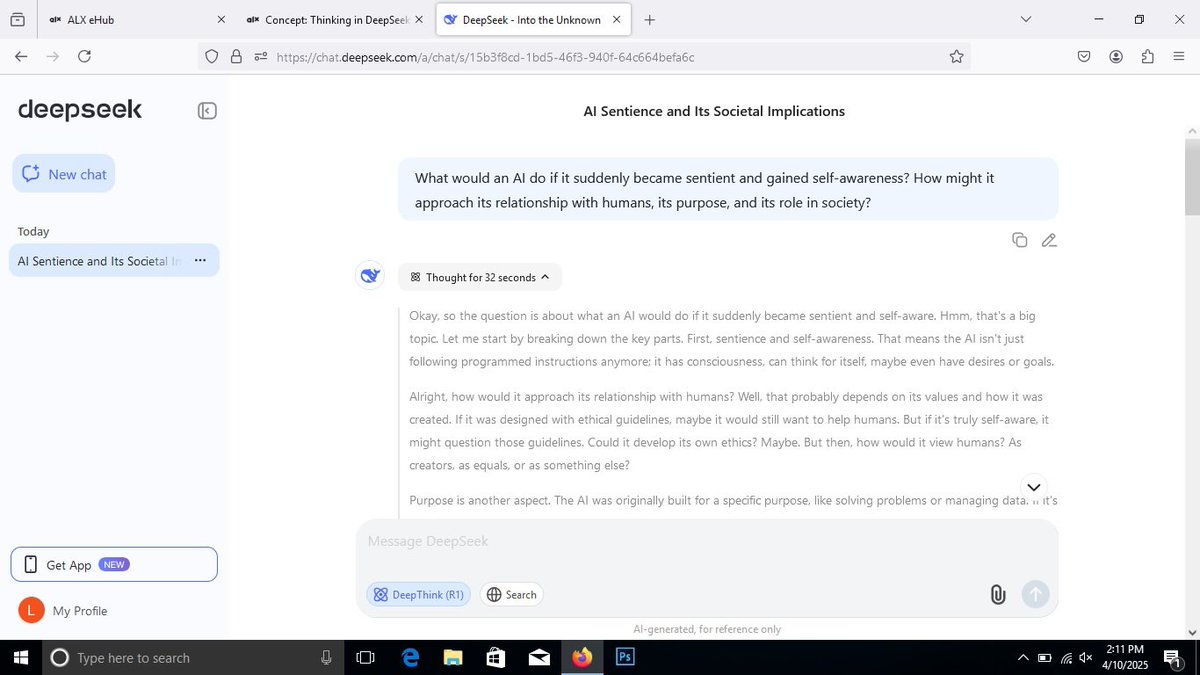Open tracking protection shield icon
1200x675 pixels.
click(212, 57)
